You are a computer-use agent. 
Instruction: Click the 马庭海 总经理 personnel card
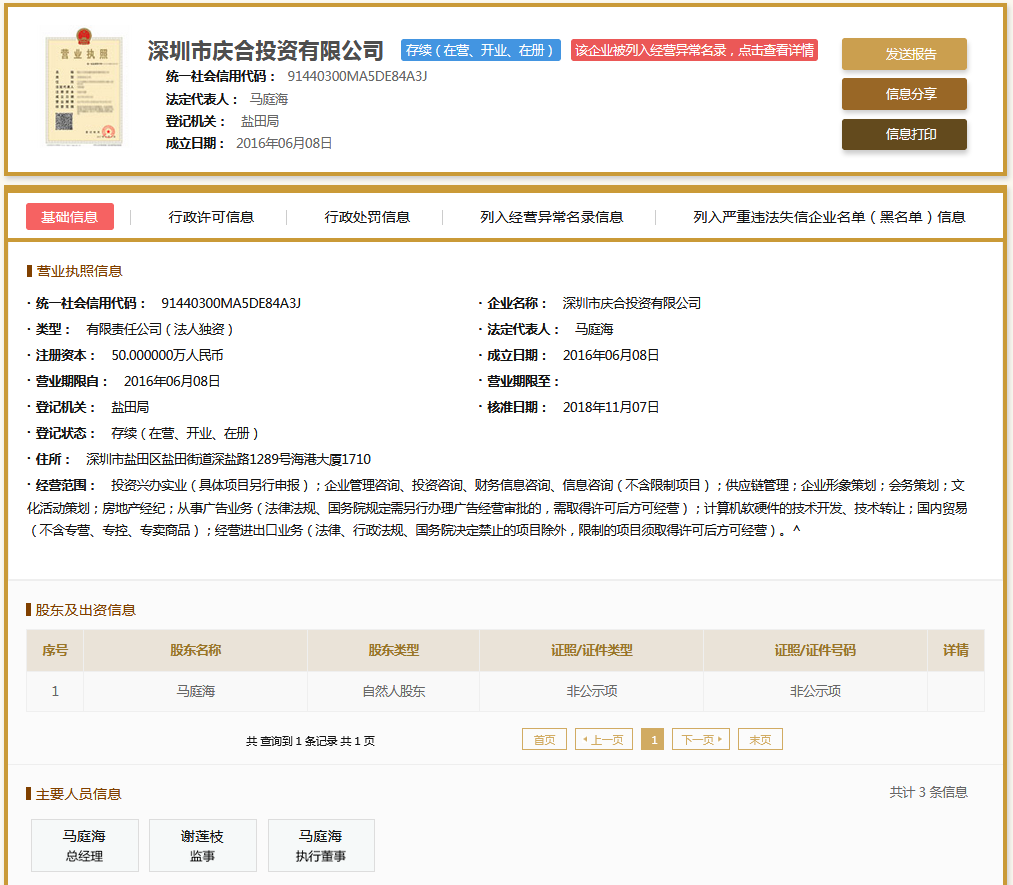85,845
